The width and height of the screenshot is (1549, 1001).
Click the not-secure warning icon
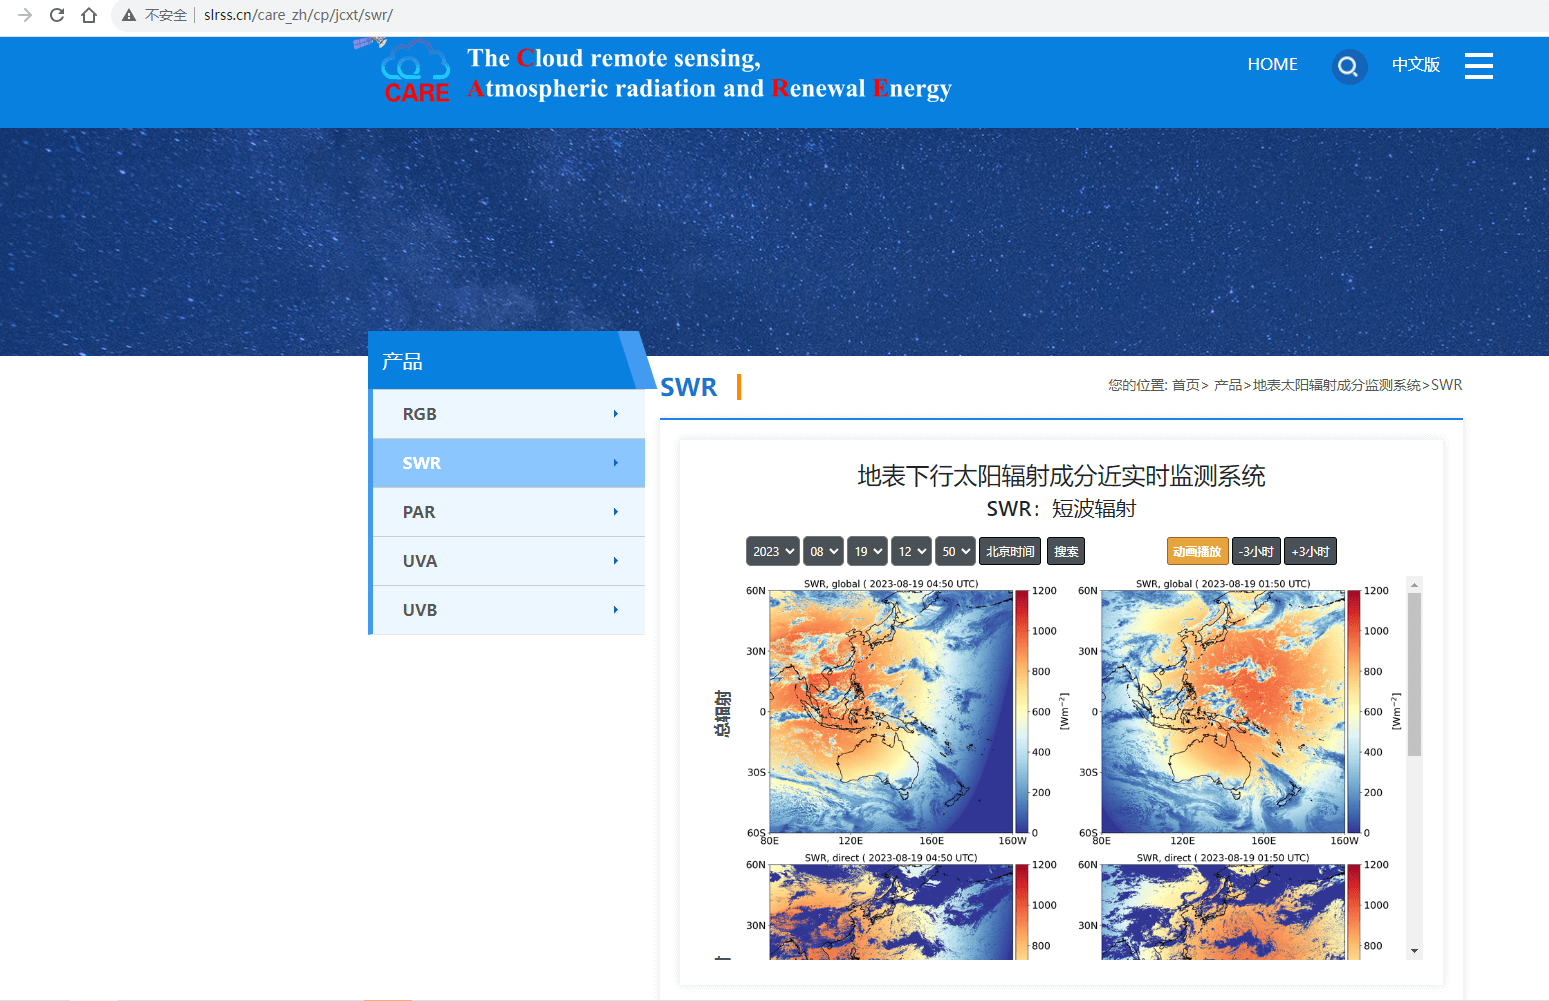(x=129, y=15)
